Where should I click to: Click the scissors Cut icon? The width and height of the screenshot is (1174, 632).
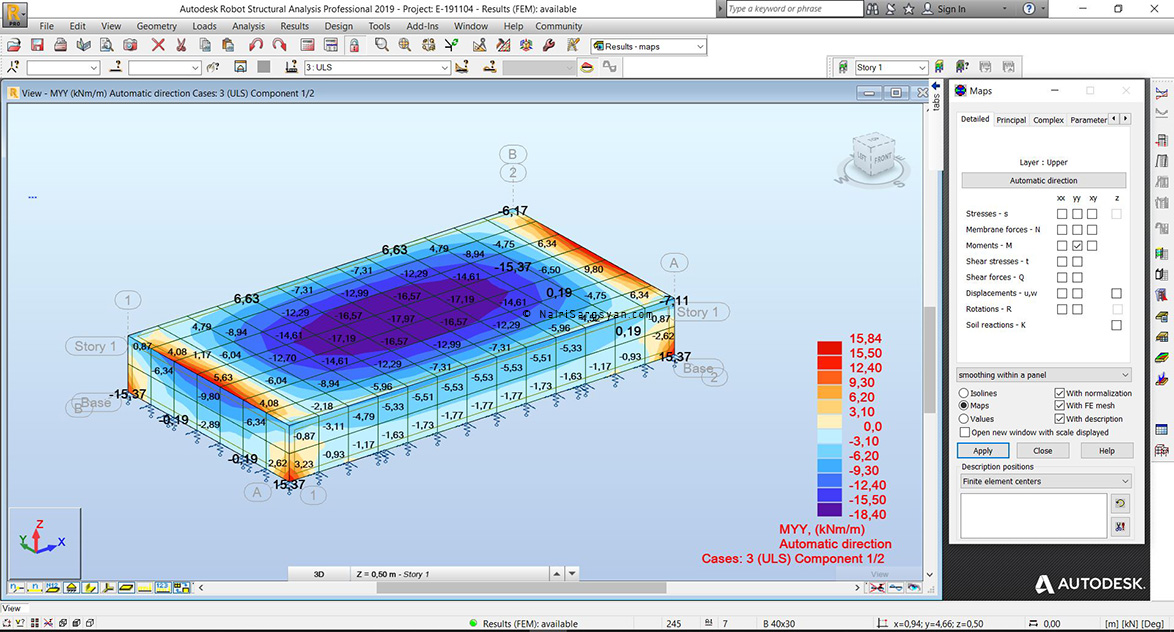pyautogui.click(x=181, y=46)
